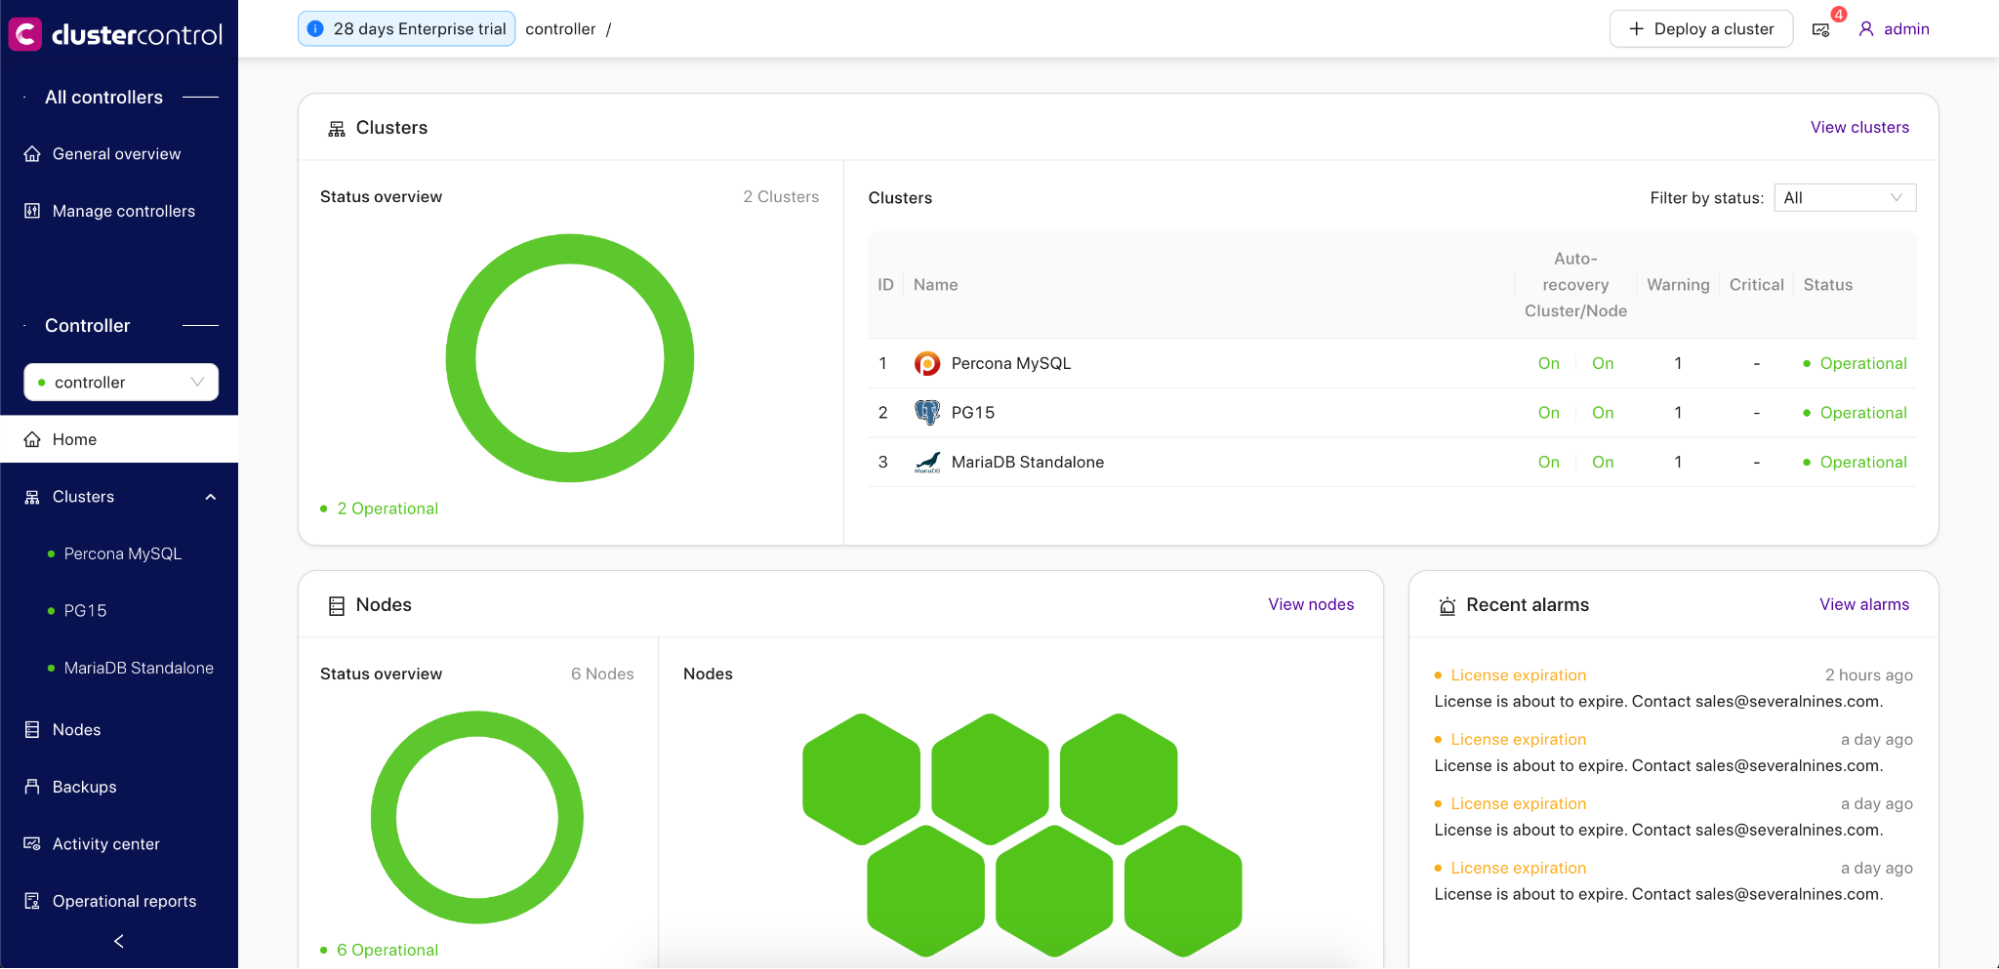
Task: Open the activity notifications icon with badge
Action: [1821, 30]
